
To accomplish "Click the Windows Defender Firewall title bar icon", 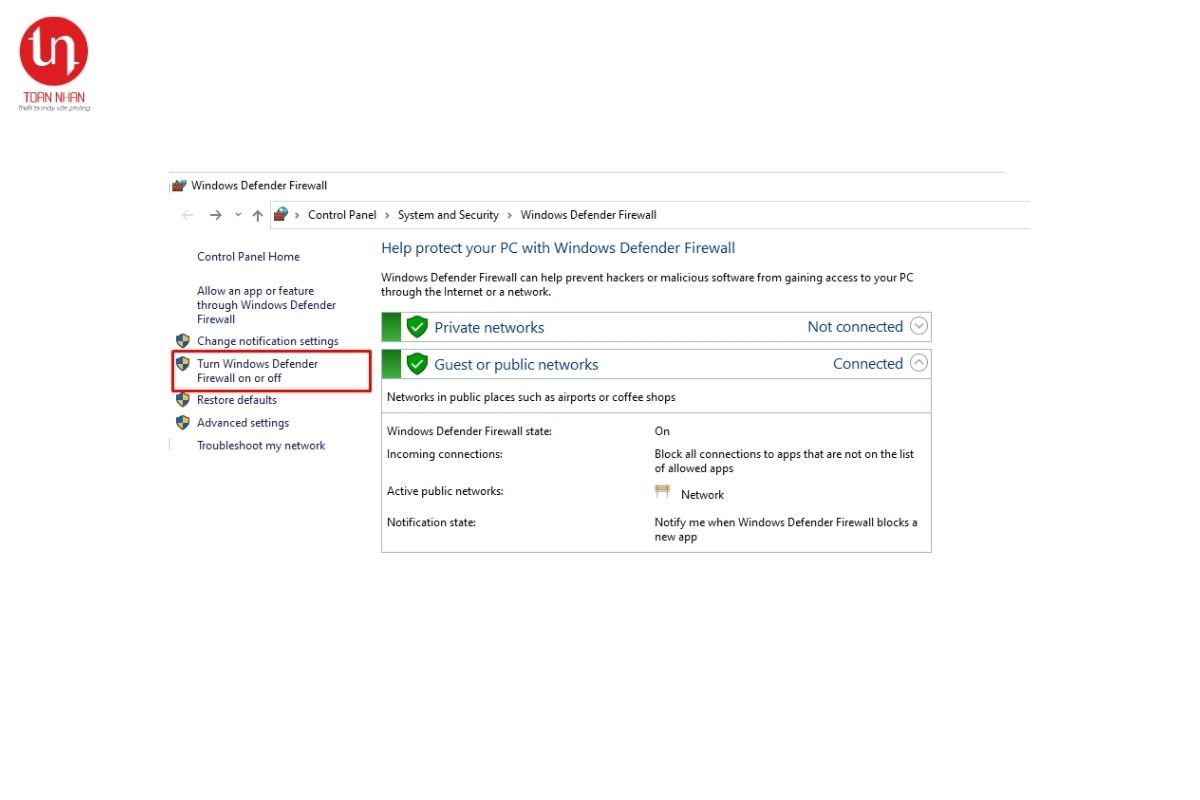I will coord(179,185).
